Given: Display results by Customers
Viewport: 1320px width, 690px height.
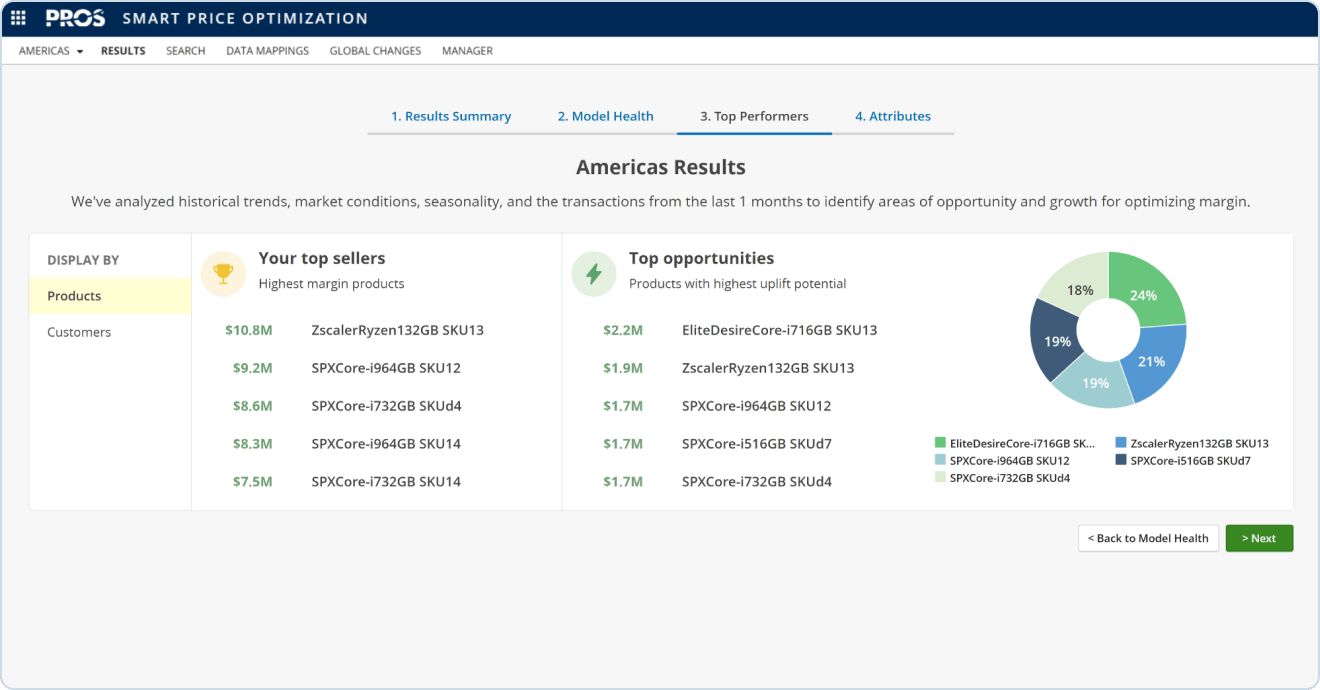Looking at the screenshot, I should [x=79, y=332].
